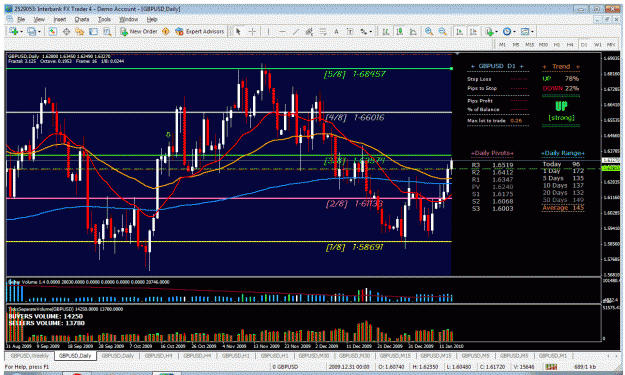Open the File menu
Screen dimensions: 625x375
[x=20, y=19]
